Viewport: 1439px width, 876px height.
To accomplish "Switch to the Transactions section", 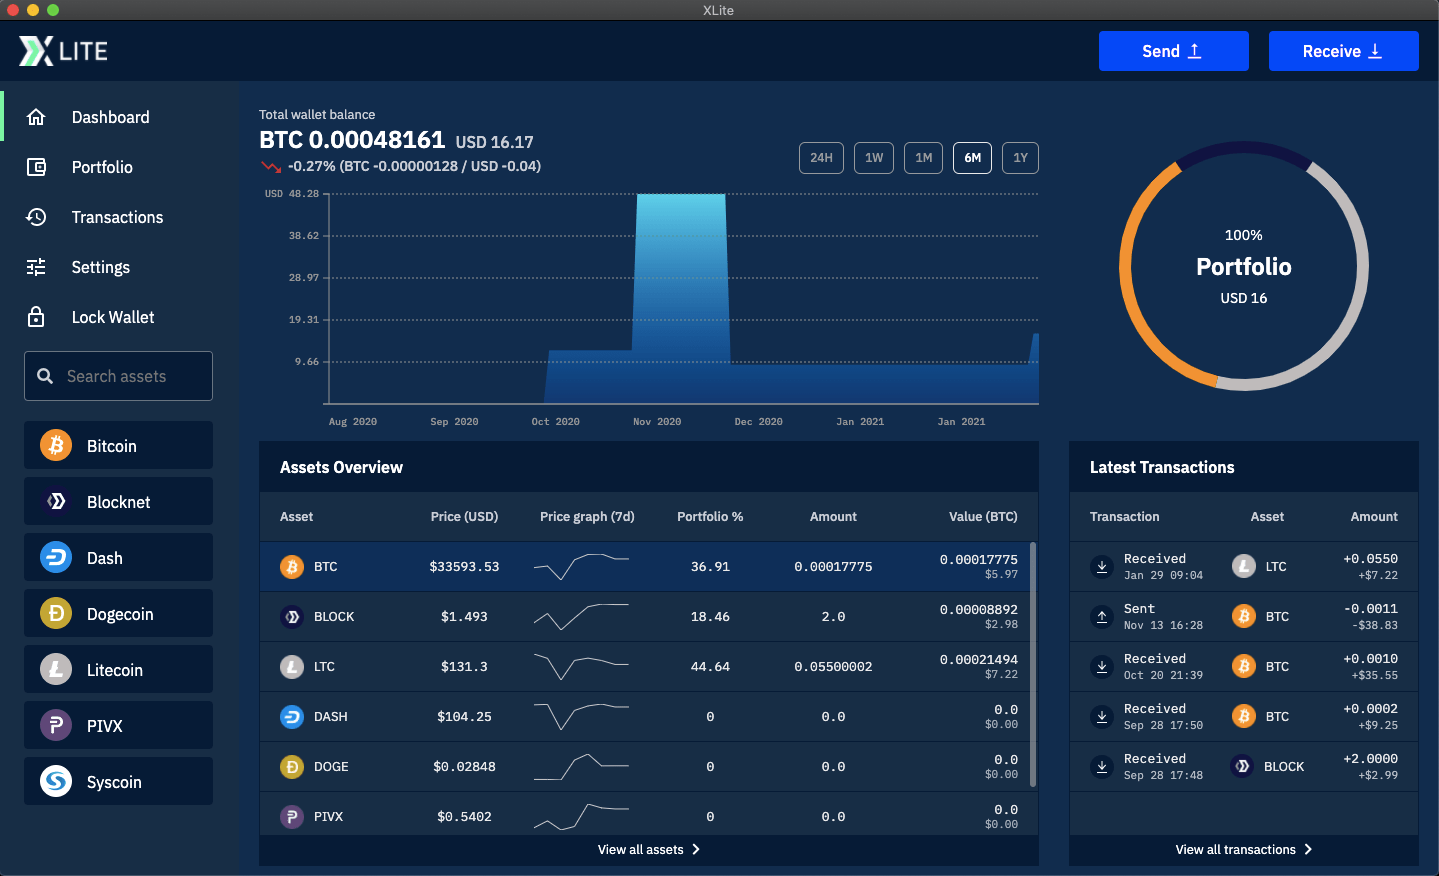I will [117, 217].
